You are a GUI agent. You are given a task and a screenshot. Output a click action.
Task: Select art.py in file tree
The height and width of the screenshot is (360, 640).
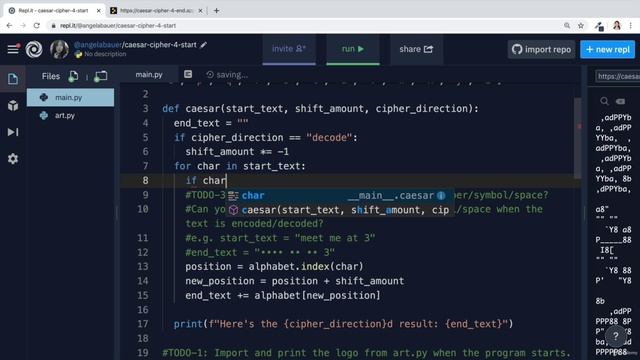pyautogui.click(x=71, y=116)
